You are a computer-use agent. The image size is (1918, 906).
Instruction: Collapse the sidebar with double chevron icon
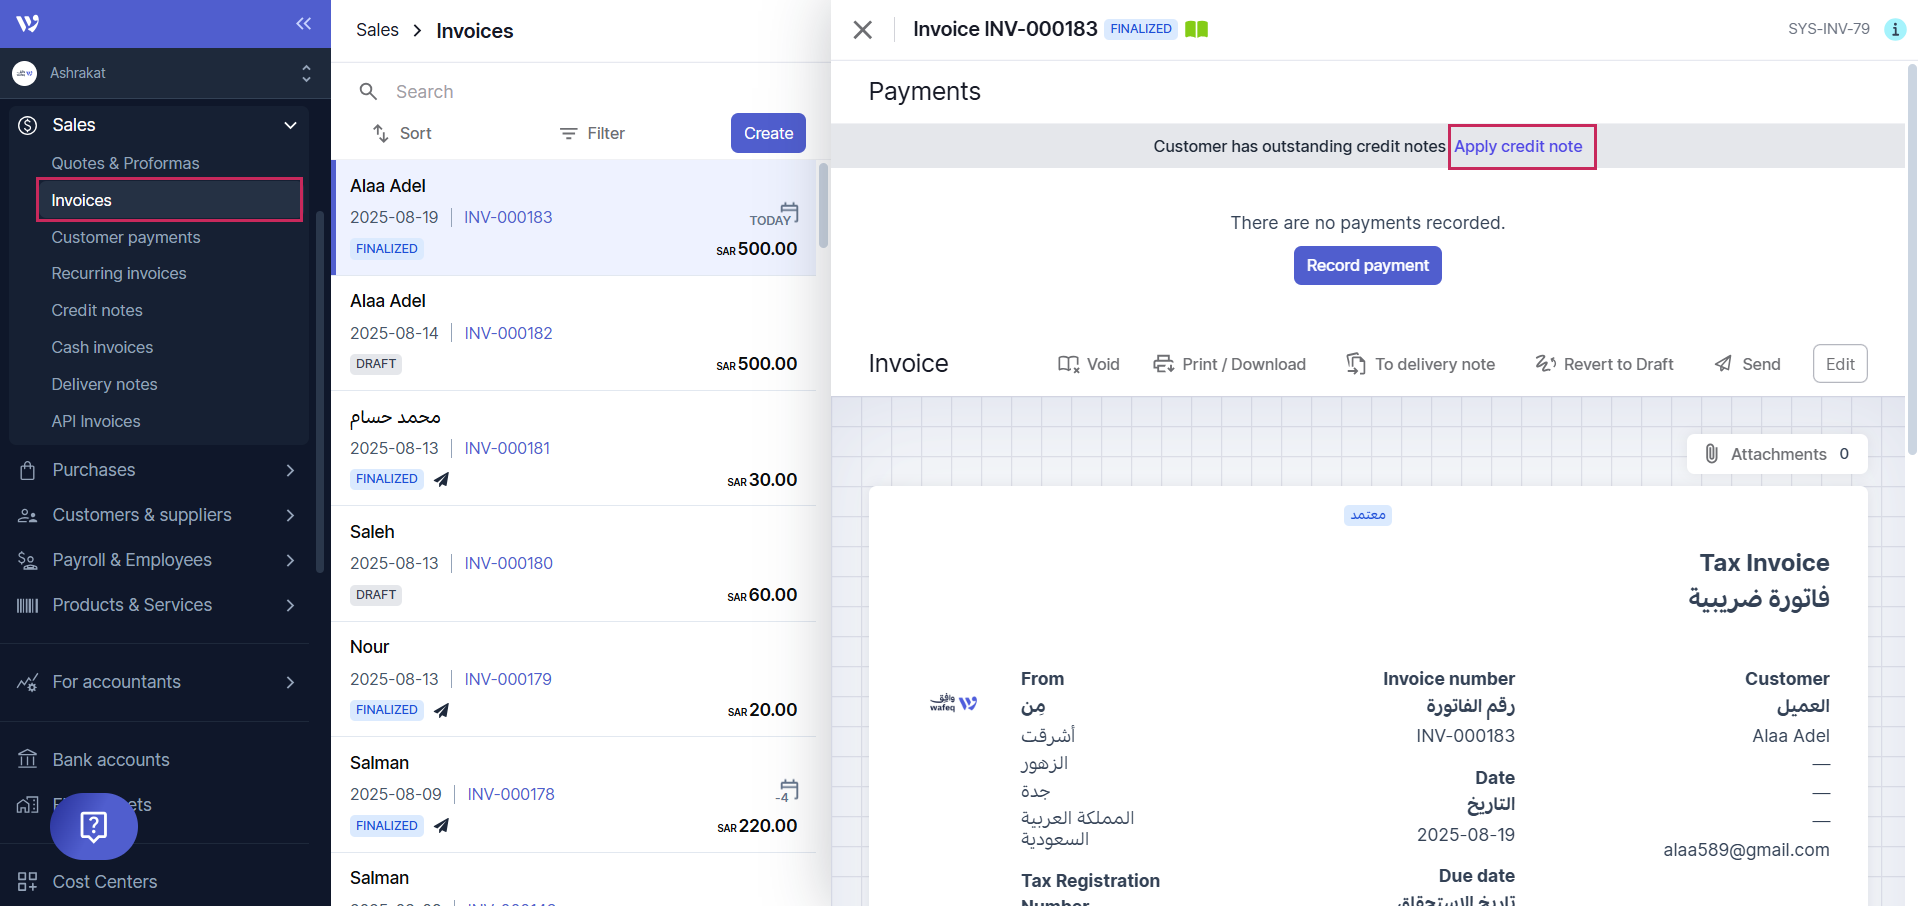point(303,23)
